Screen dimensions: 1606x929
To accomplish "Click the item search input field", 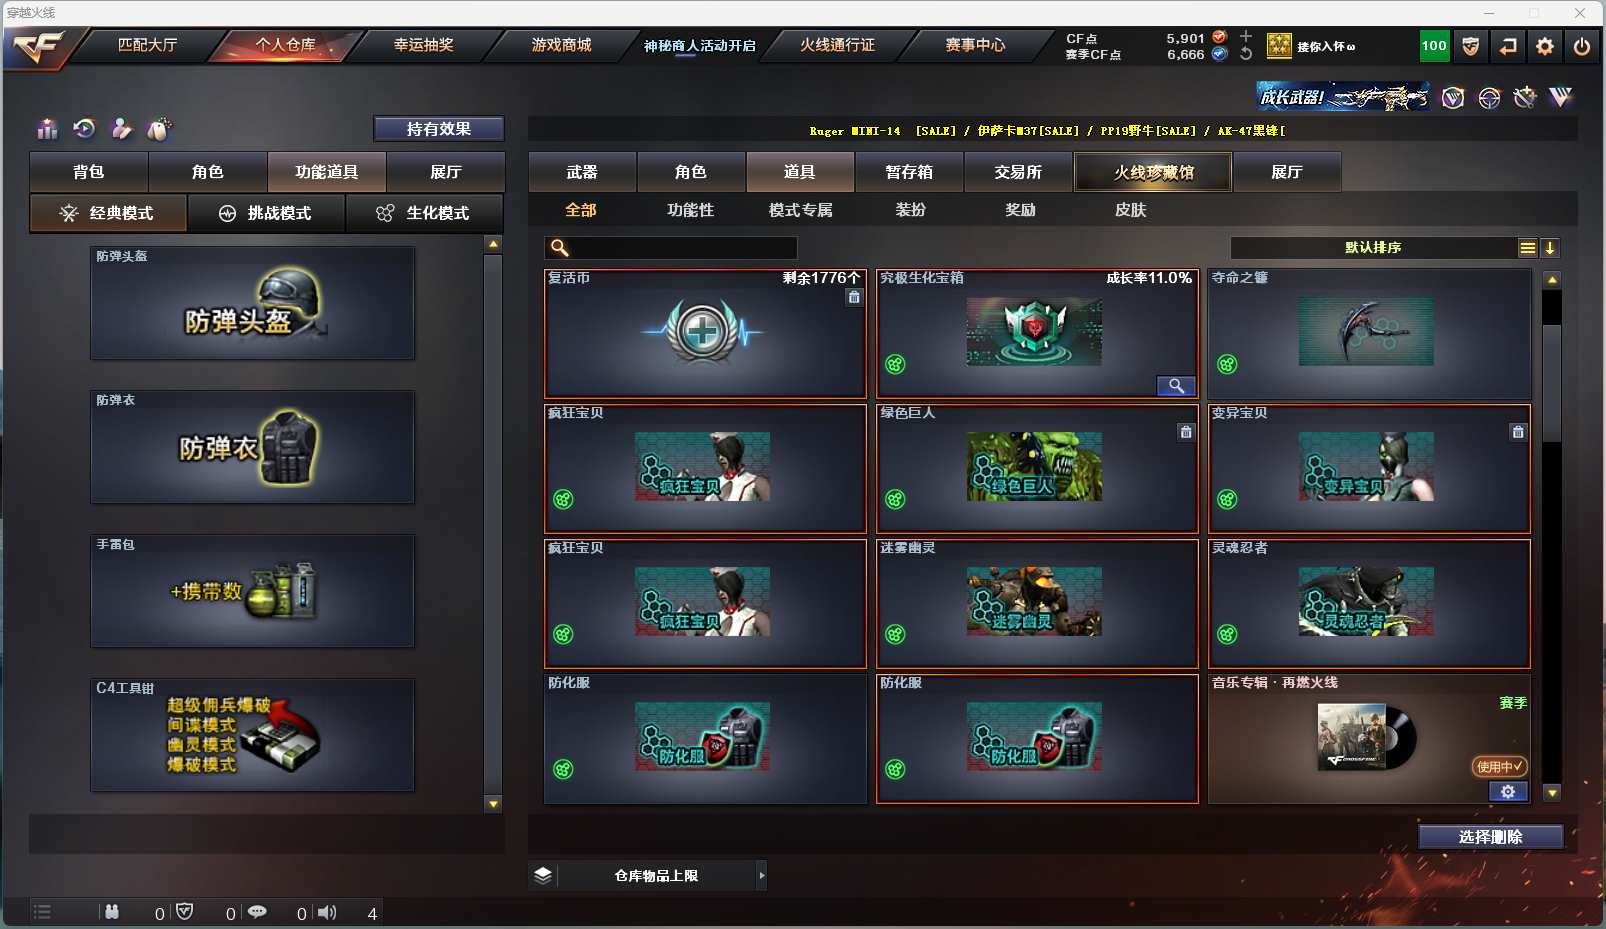I will pyautogui.click(x=671, y=248).
